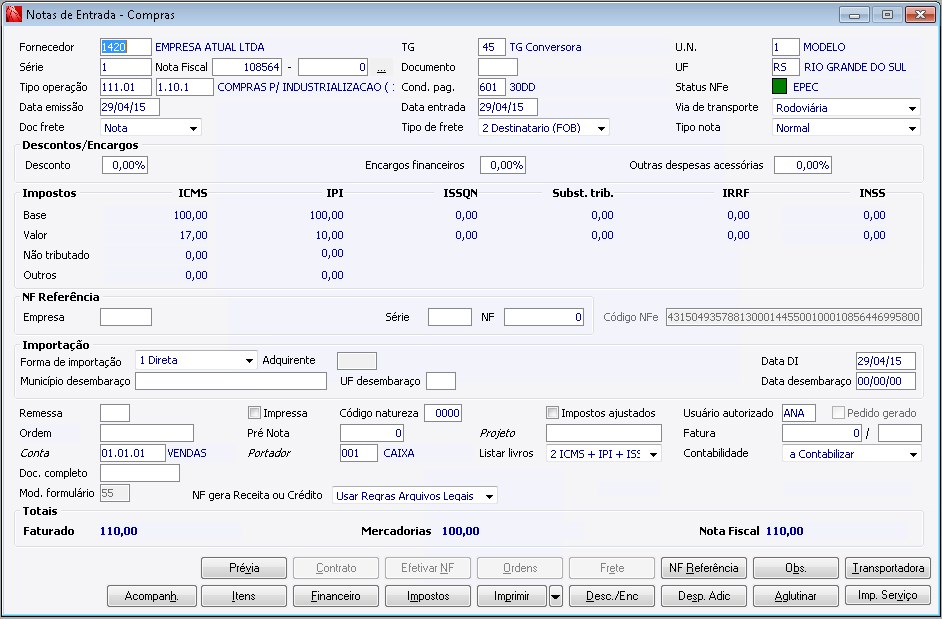The width and height of the screenshot is (942, 619).
Task: Toggle the Pedido gerado checkbox
Action: tap(838, 413)
